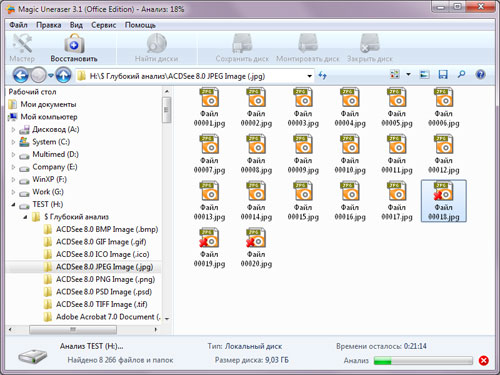Click the tree panel horizontal scrollbar
Screen dimensions: 500x375
pyautogui.click(x=83, y=329)
